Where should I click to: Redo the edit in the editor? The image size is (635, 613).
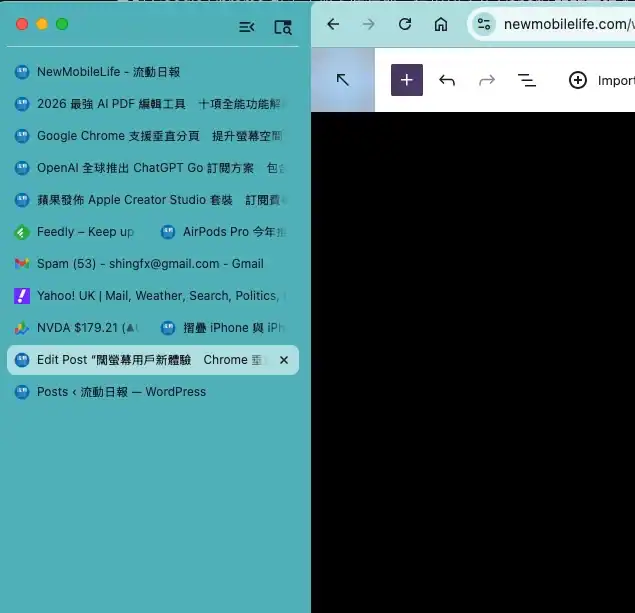tap(487, 80)
